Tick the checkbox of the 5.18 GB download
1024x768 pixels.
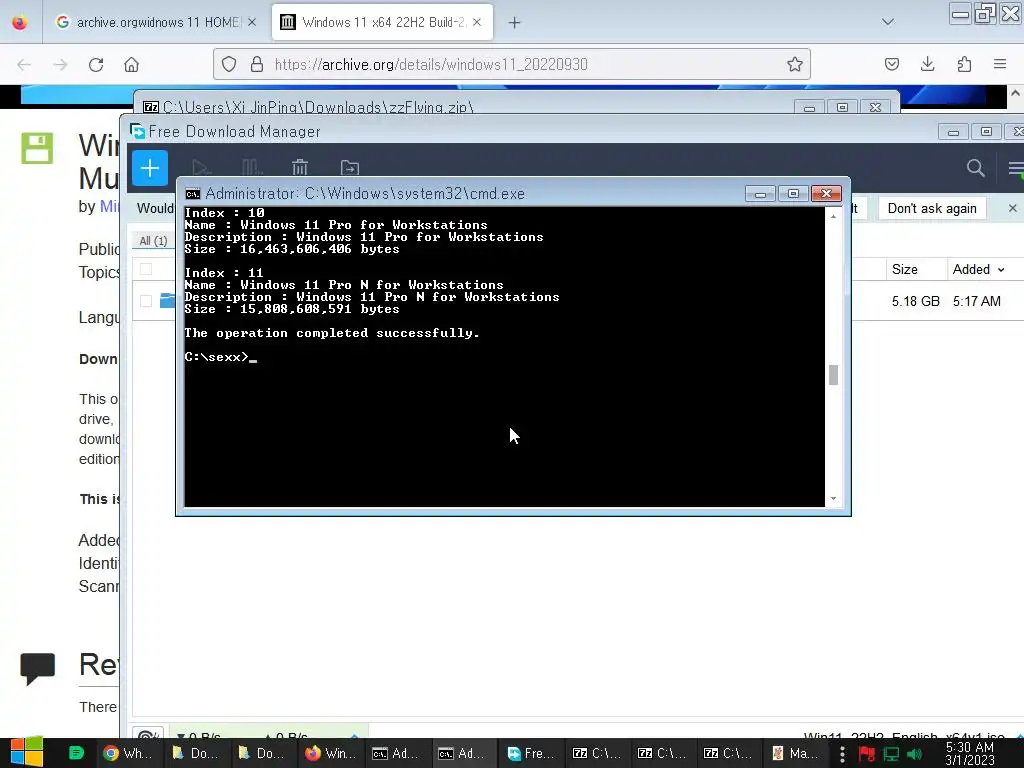146,301
